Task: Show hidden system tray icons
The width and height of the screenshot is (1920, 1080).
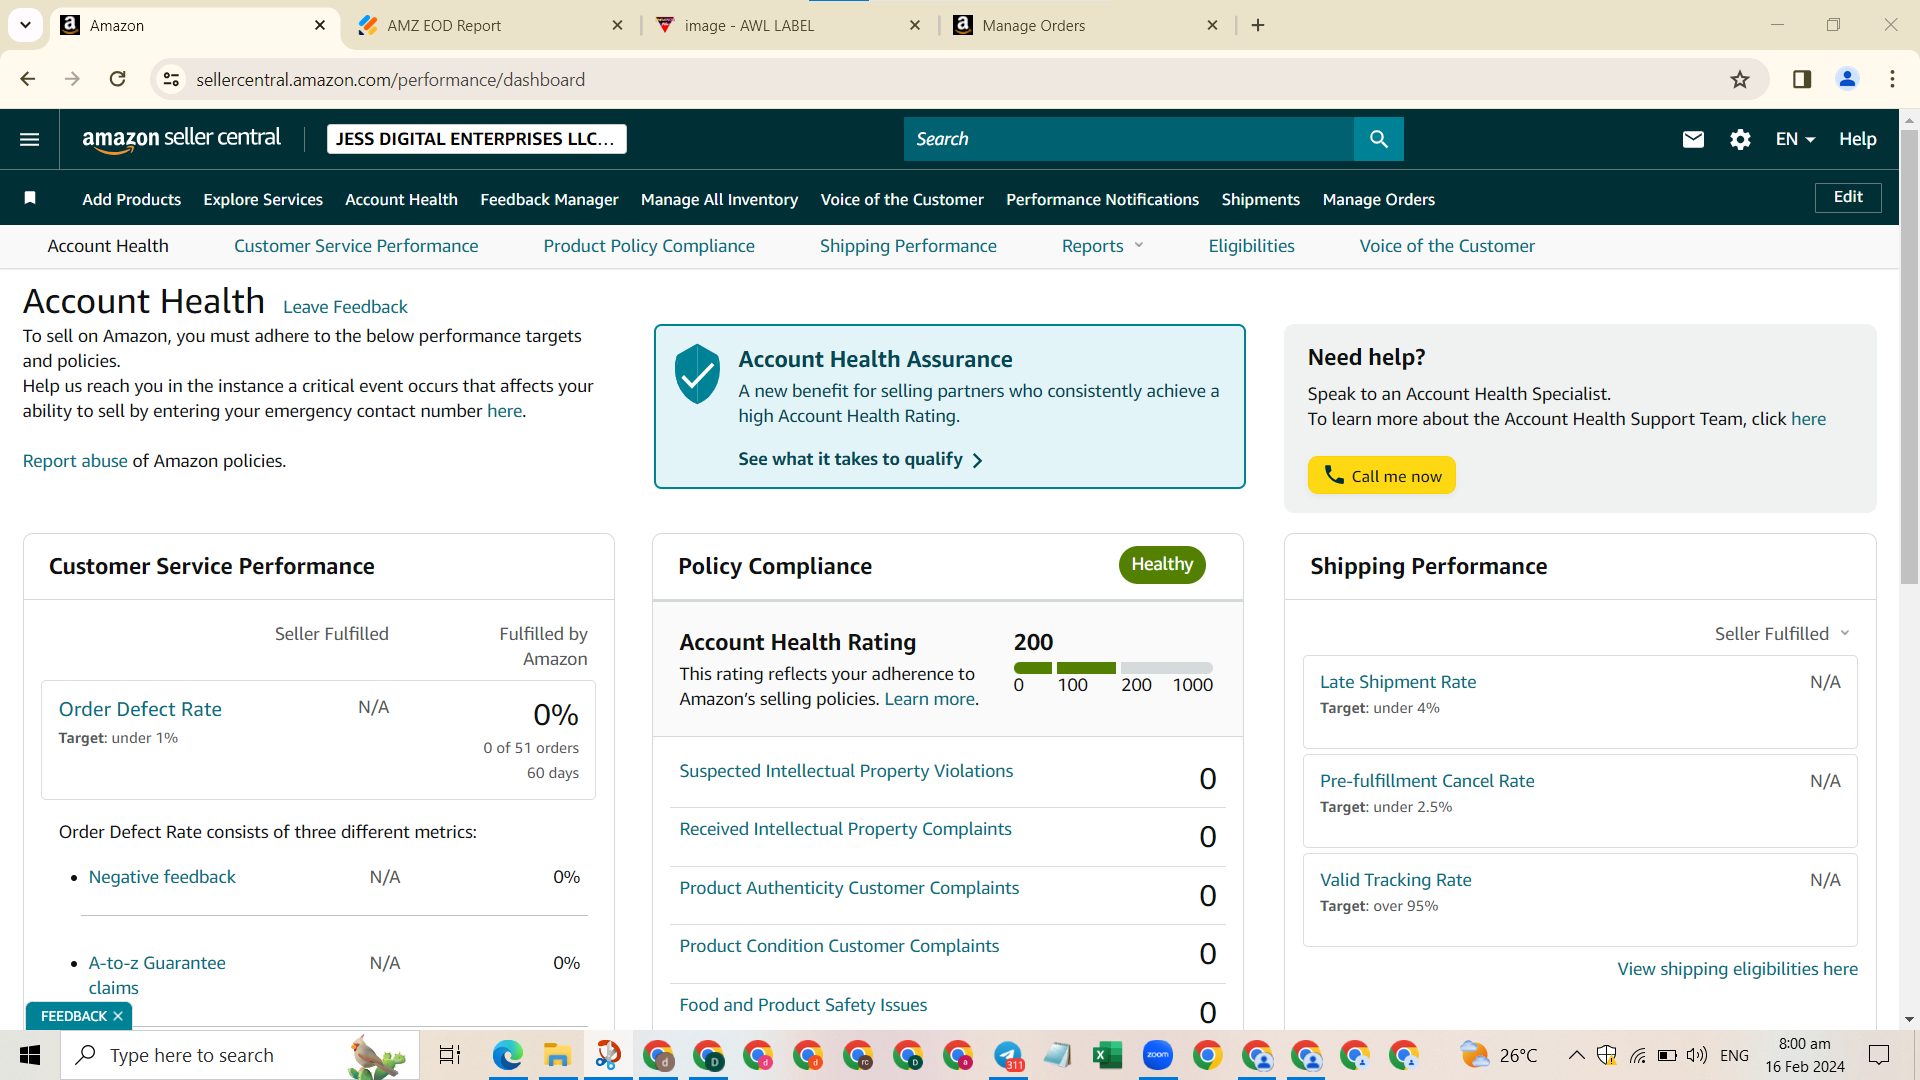Action: [1576, 1055]
